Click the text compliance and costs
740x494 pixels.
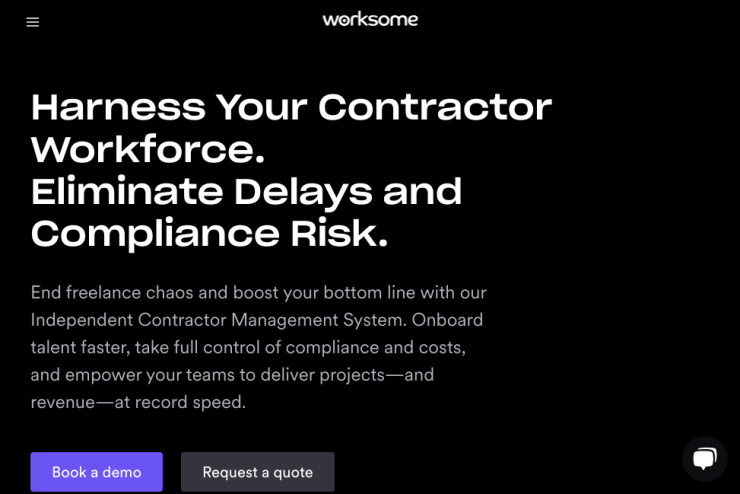(x=376, y=347)
